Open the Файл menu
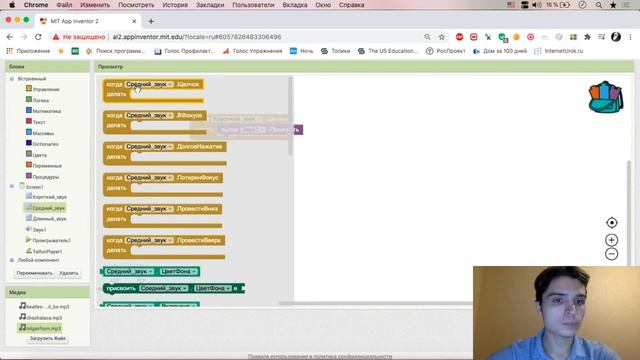This screenshot has height=360, width=640. click(64, 5)
